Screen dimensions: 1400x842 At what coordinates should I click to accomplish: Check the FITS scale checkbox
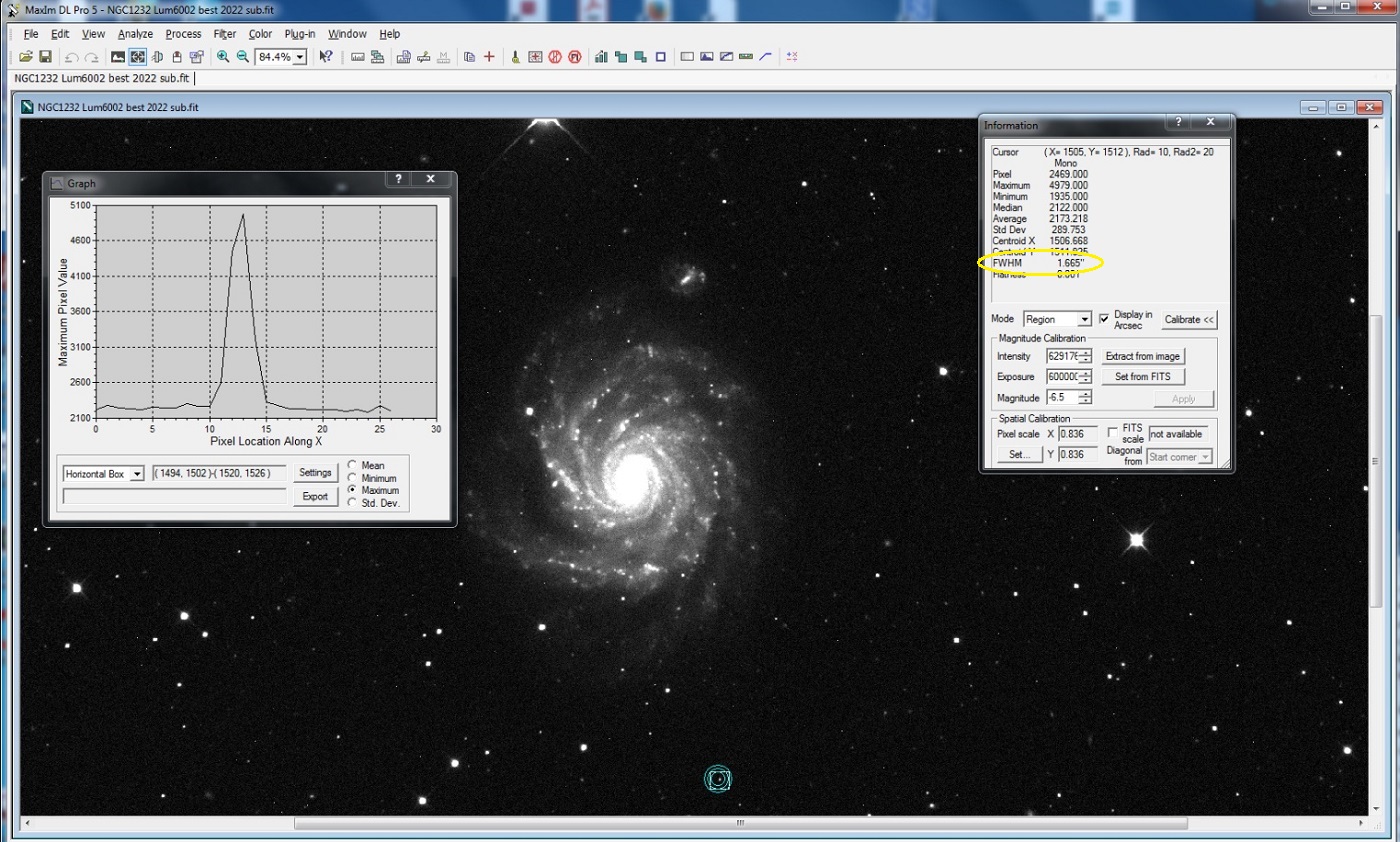click(1114, 432)
